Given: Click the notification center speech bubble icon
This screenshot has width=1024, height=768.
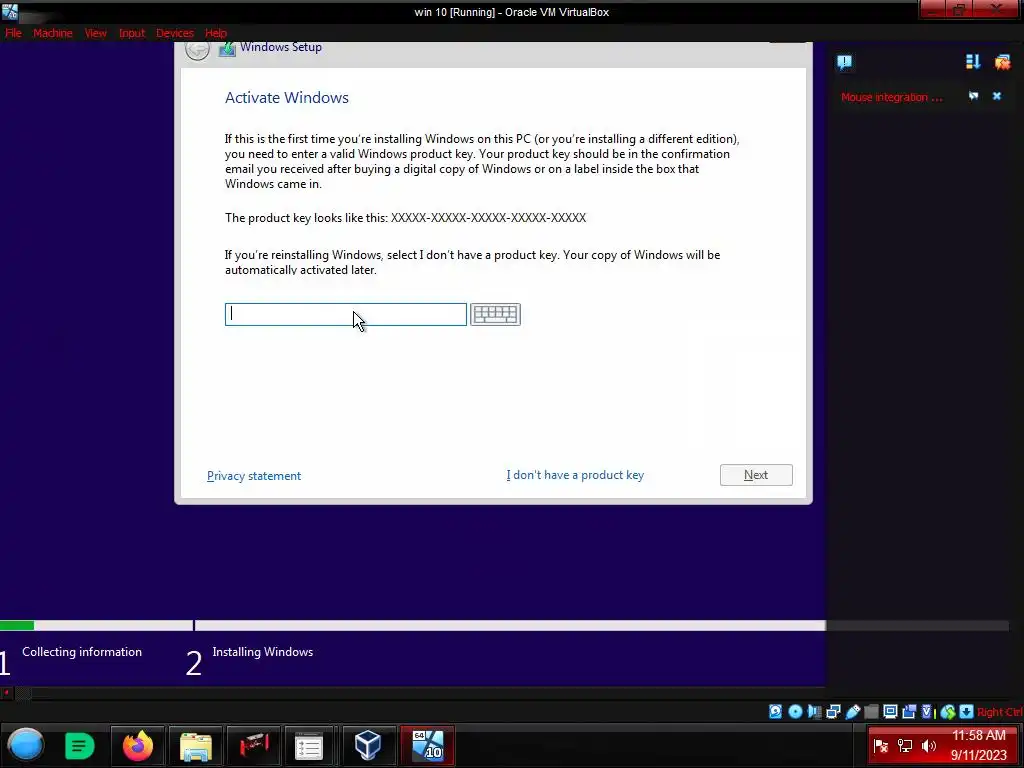Looking at the screenshot, I should coord(844,62).
